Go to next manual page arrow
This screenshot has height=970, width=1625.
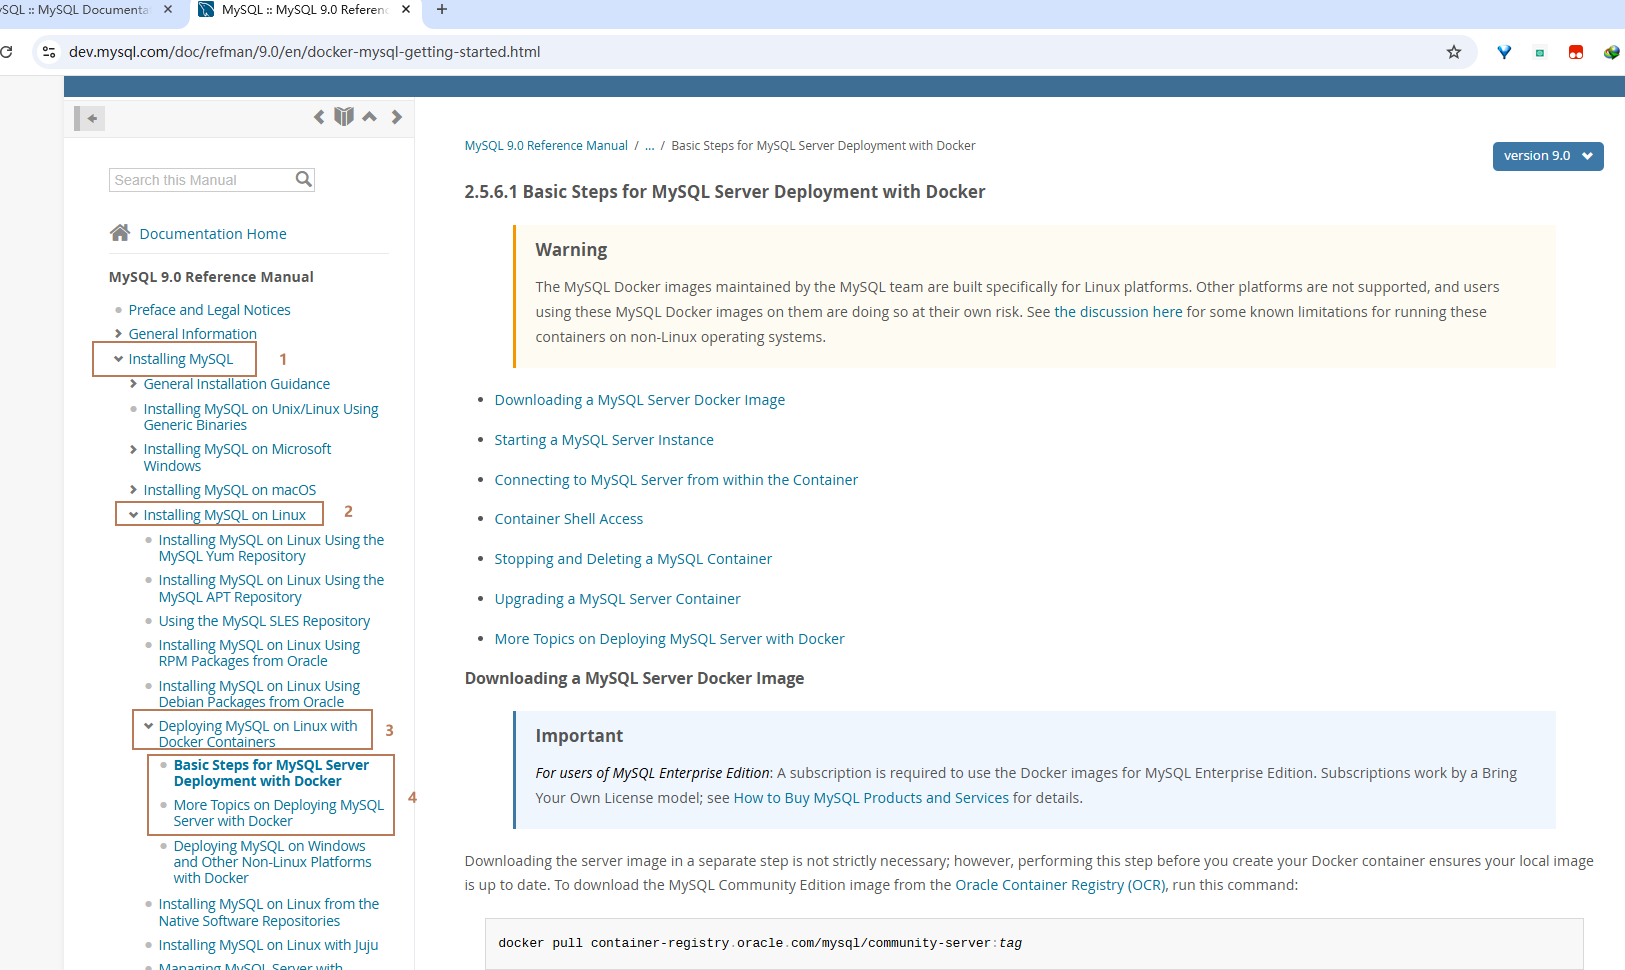click(x=397, y=117)
